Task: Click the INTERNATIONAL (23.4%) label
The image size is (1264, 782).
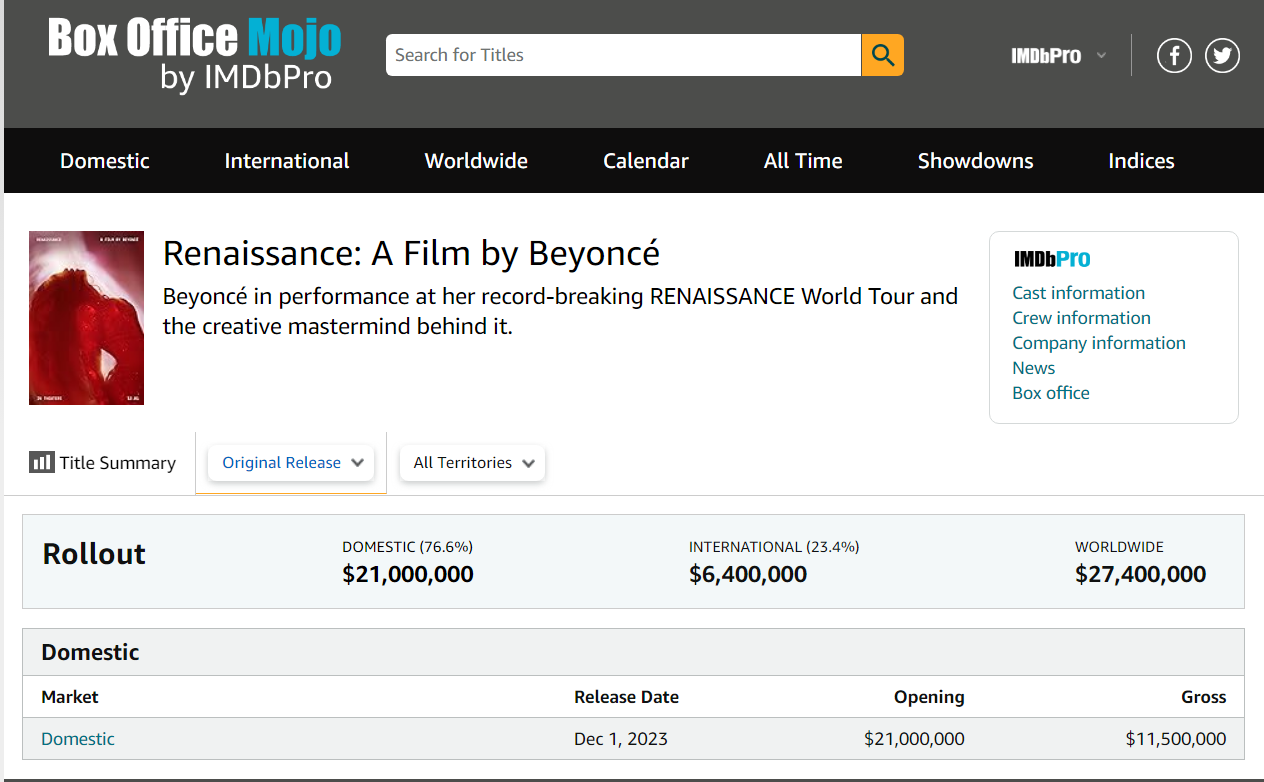Action: (x=774, y=547)
